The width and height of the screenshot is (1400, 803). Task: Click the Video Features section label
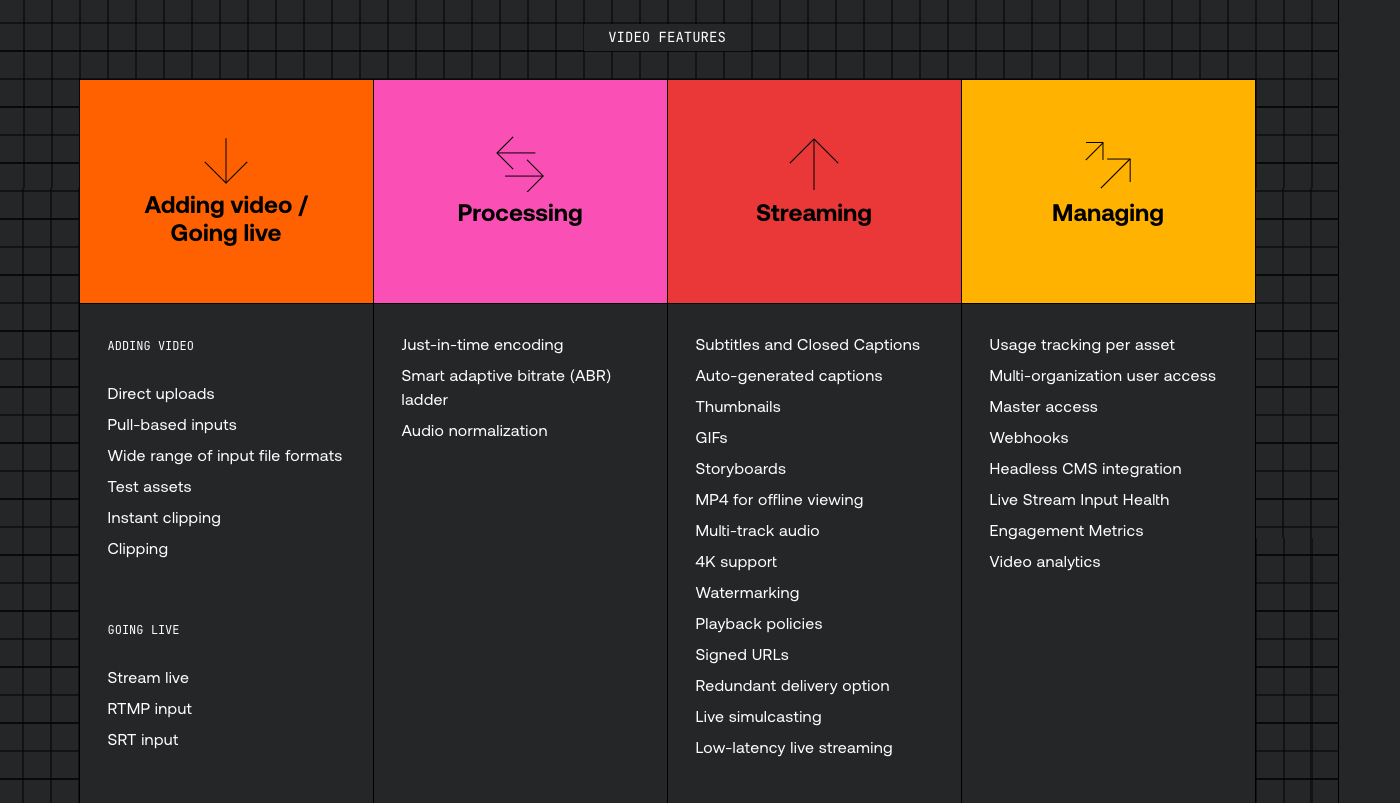(x=667, y=38)
